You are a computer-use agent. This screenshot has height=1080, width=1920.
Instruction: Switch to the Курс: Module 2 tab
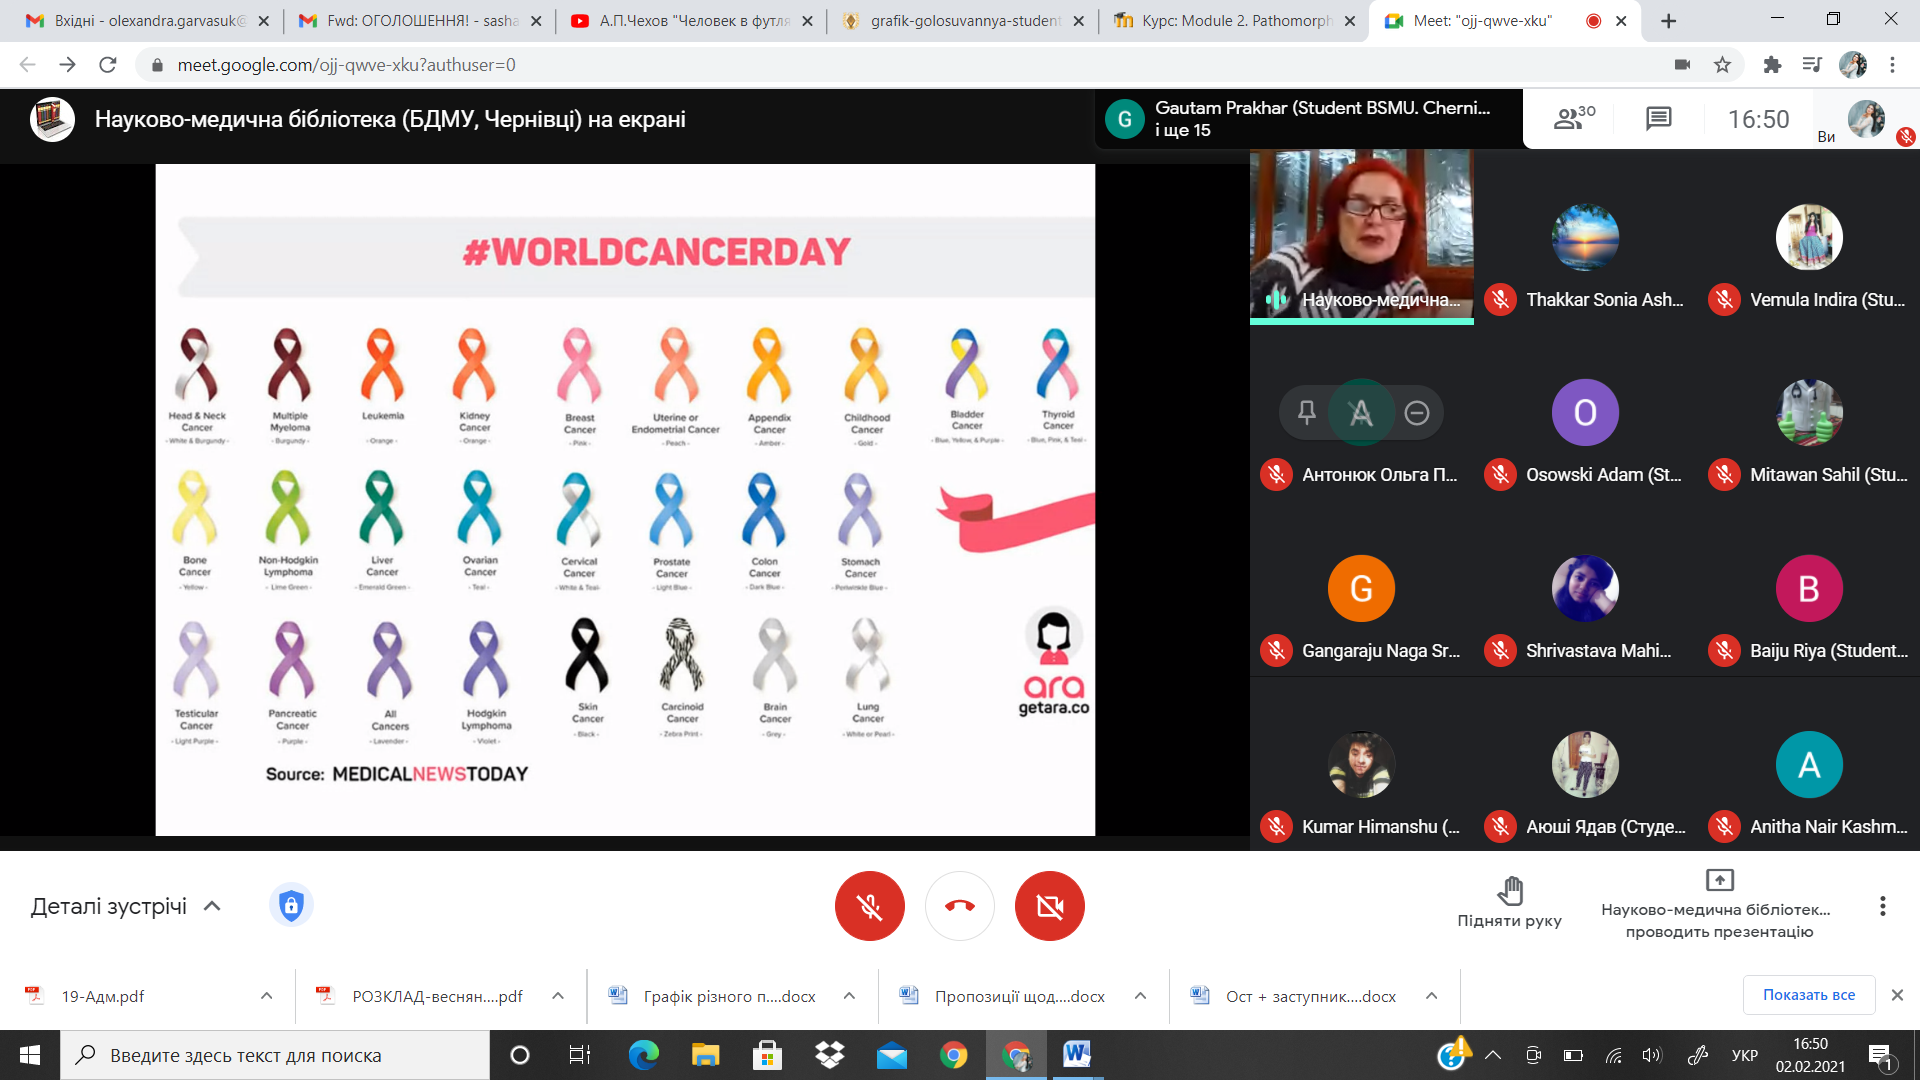[x=1236, y=20]
